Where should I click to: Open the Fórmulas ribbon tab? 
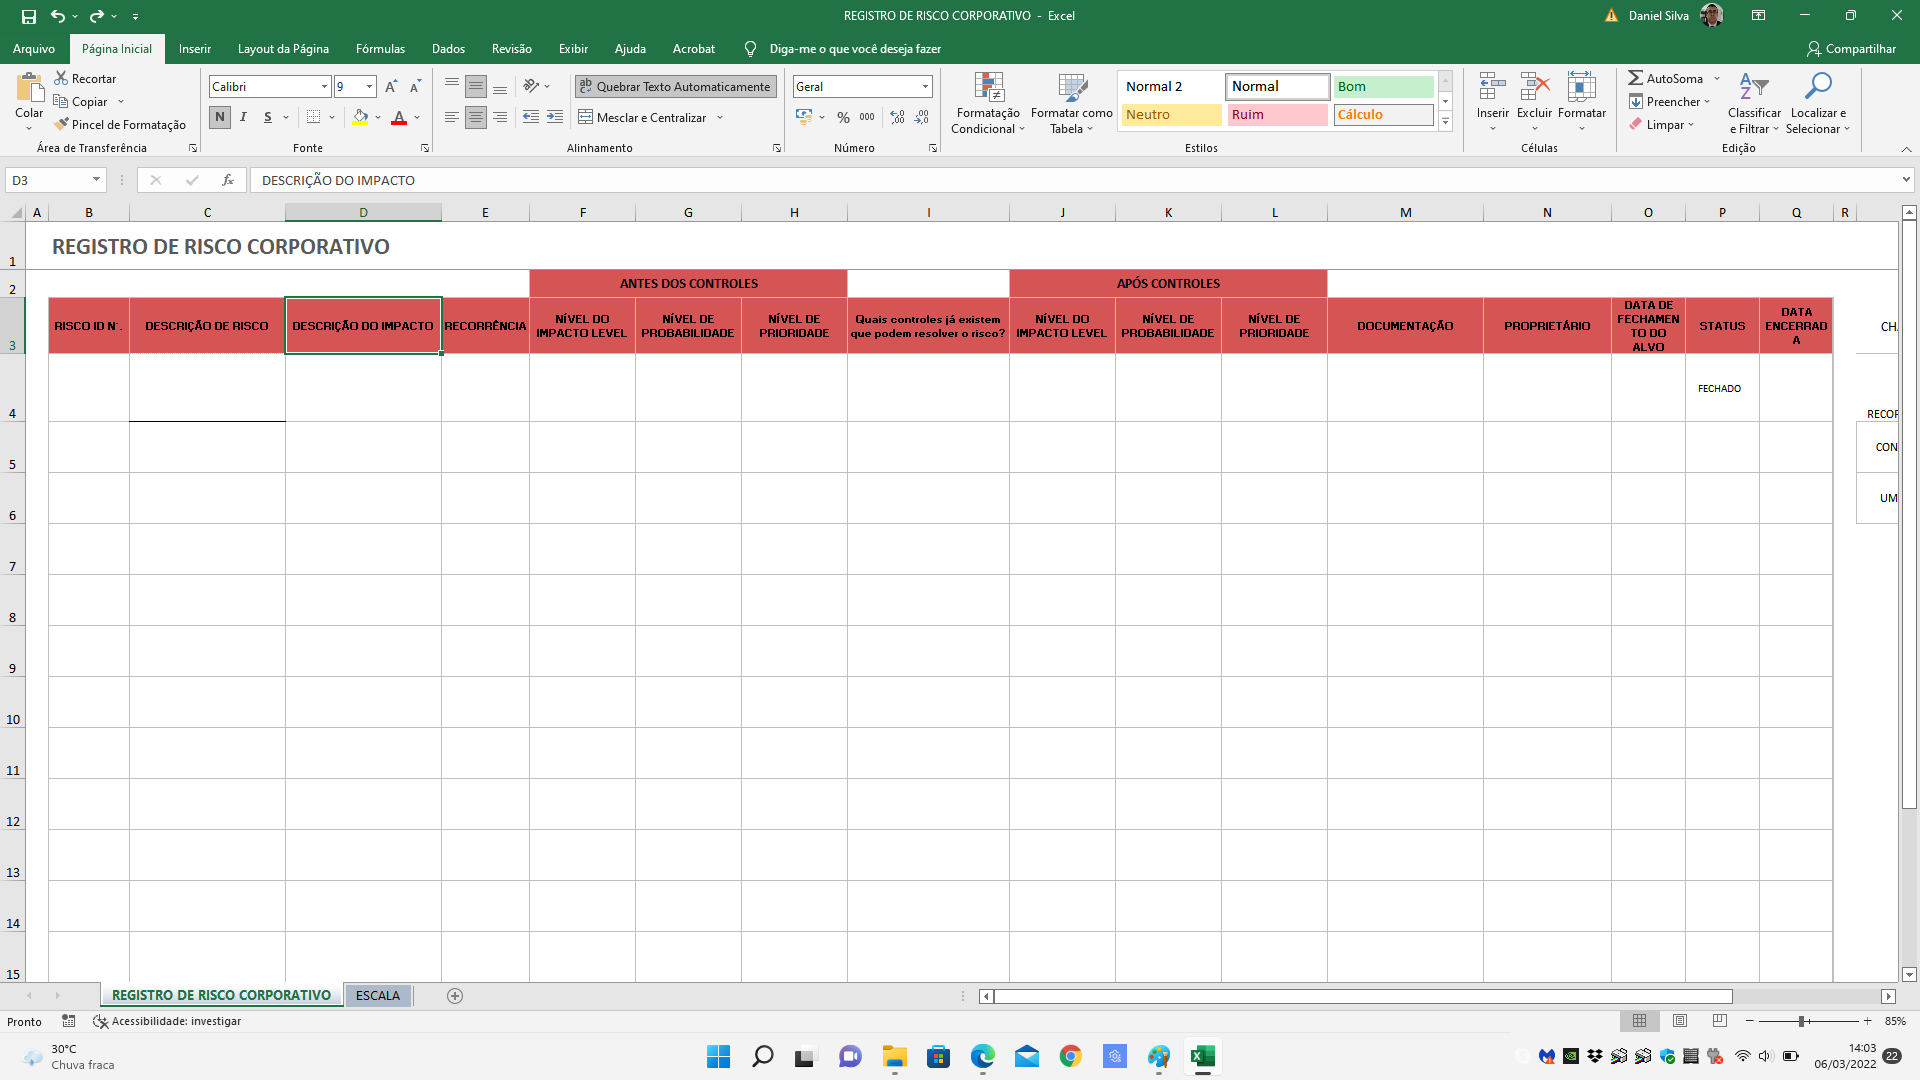pyautogui.click(x=380, y=48)
